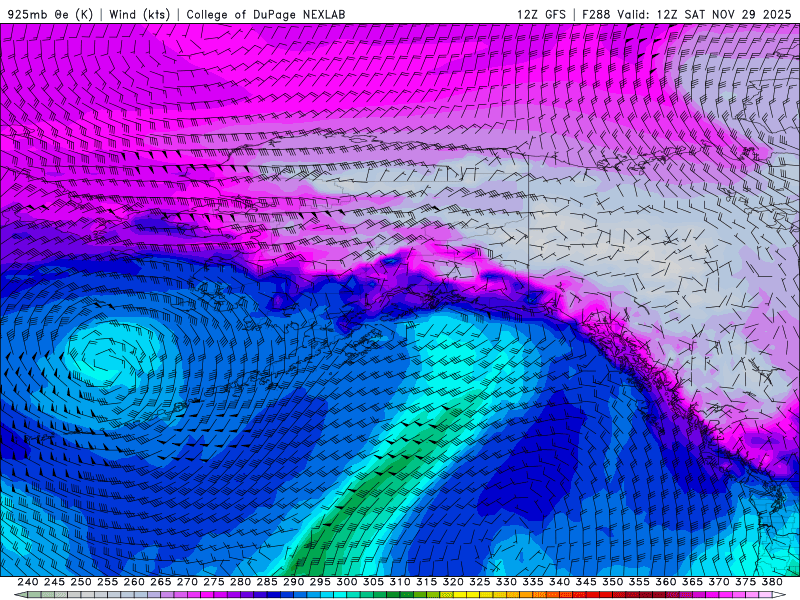Image resolution: width=800 pixels, height=600 pixels.
Task: Click the 350 value on the color scale
Action: (x=612, y=582)
